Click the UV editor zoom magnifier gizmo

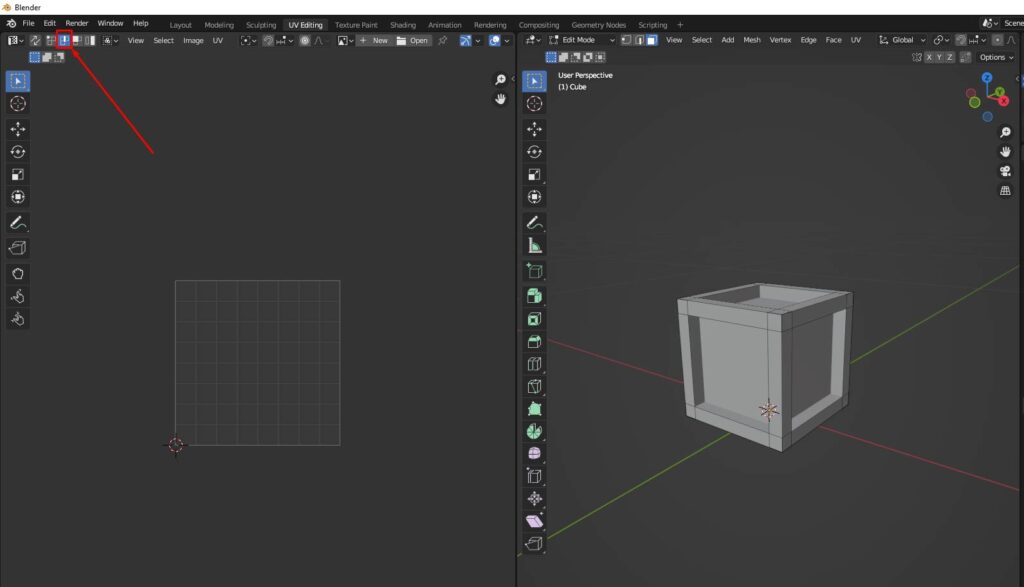[x=500, y=80]
